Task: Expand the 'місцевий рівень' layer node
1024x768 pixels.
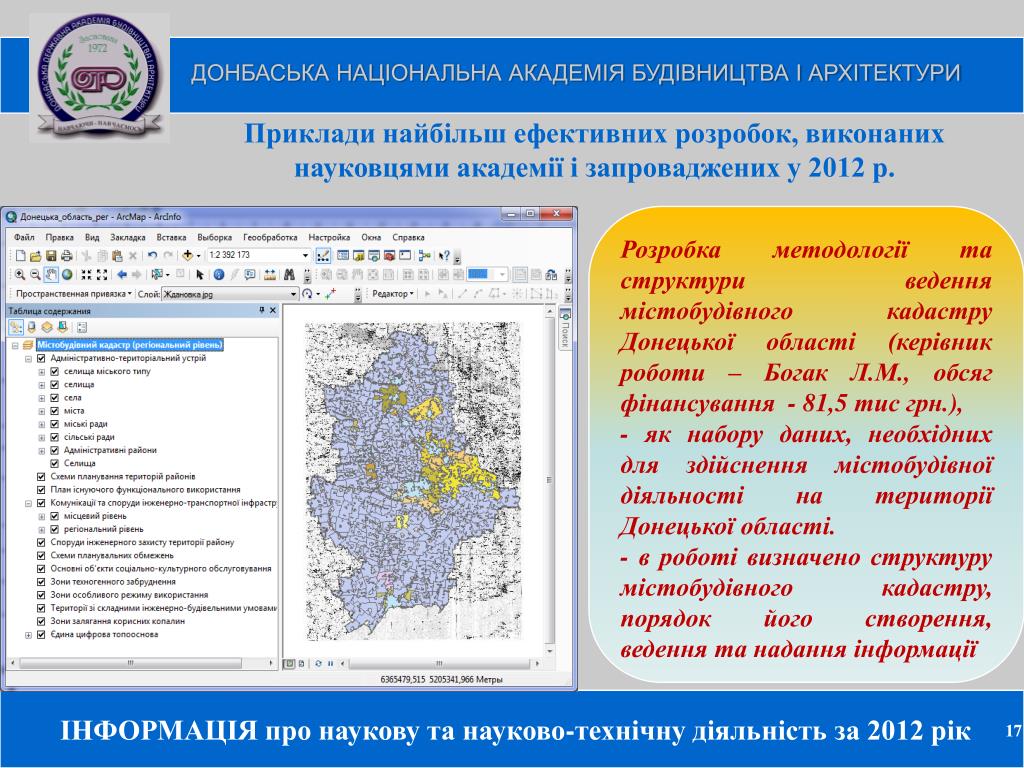Action: point(42,517)
